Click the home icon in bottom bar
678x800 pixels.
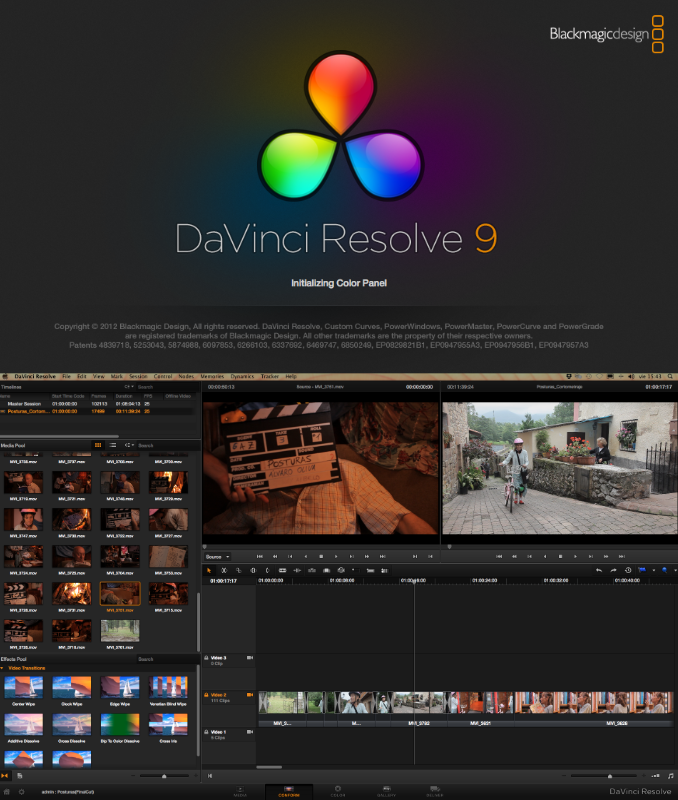point(7,792)
